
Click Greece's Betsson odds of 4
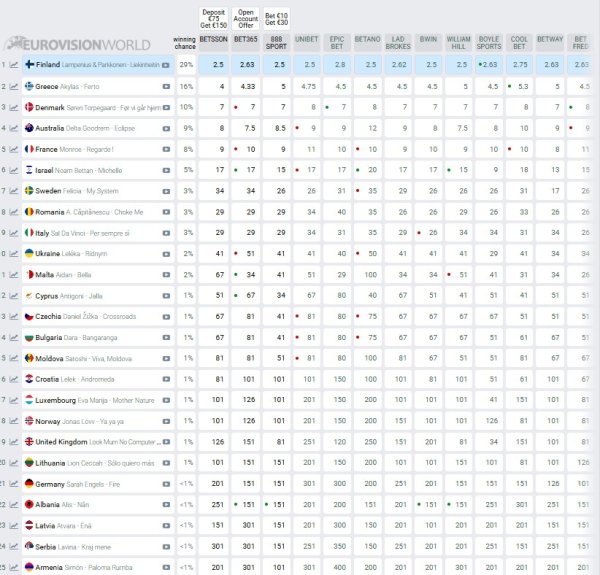[214, 86]
